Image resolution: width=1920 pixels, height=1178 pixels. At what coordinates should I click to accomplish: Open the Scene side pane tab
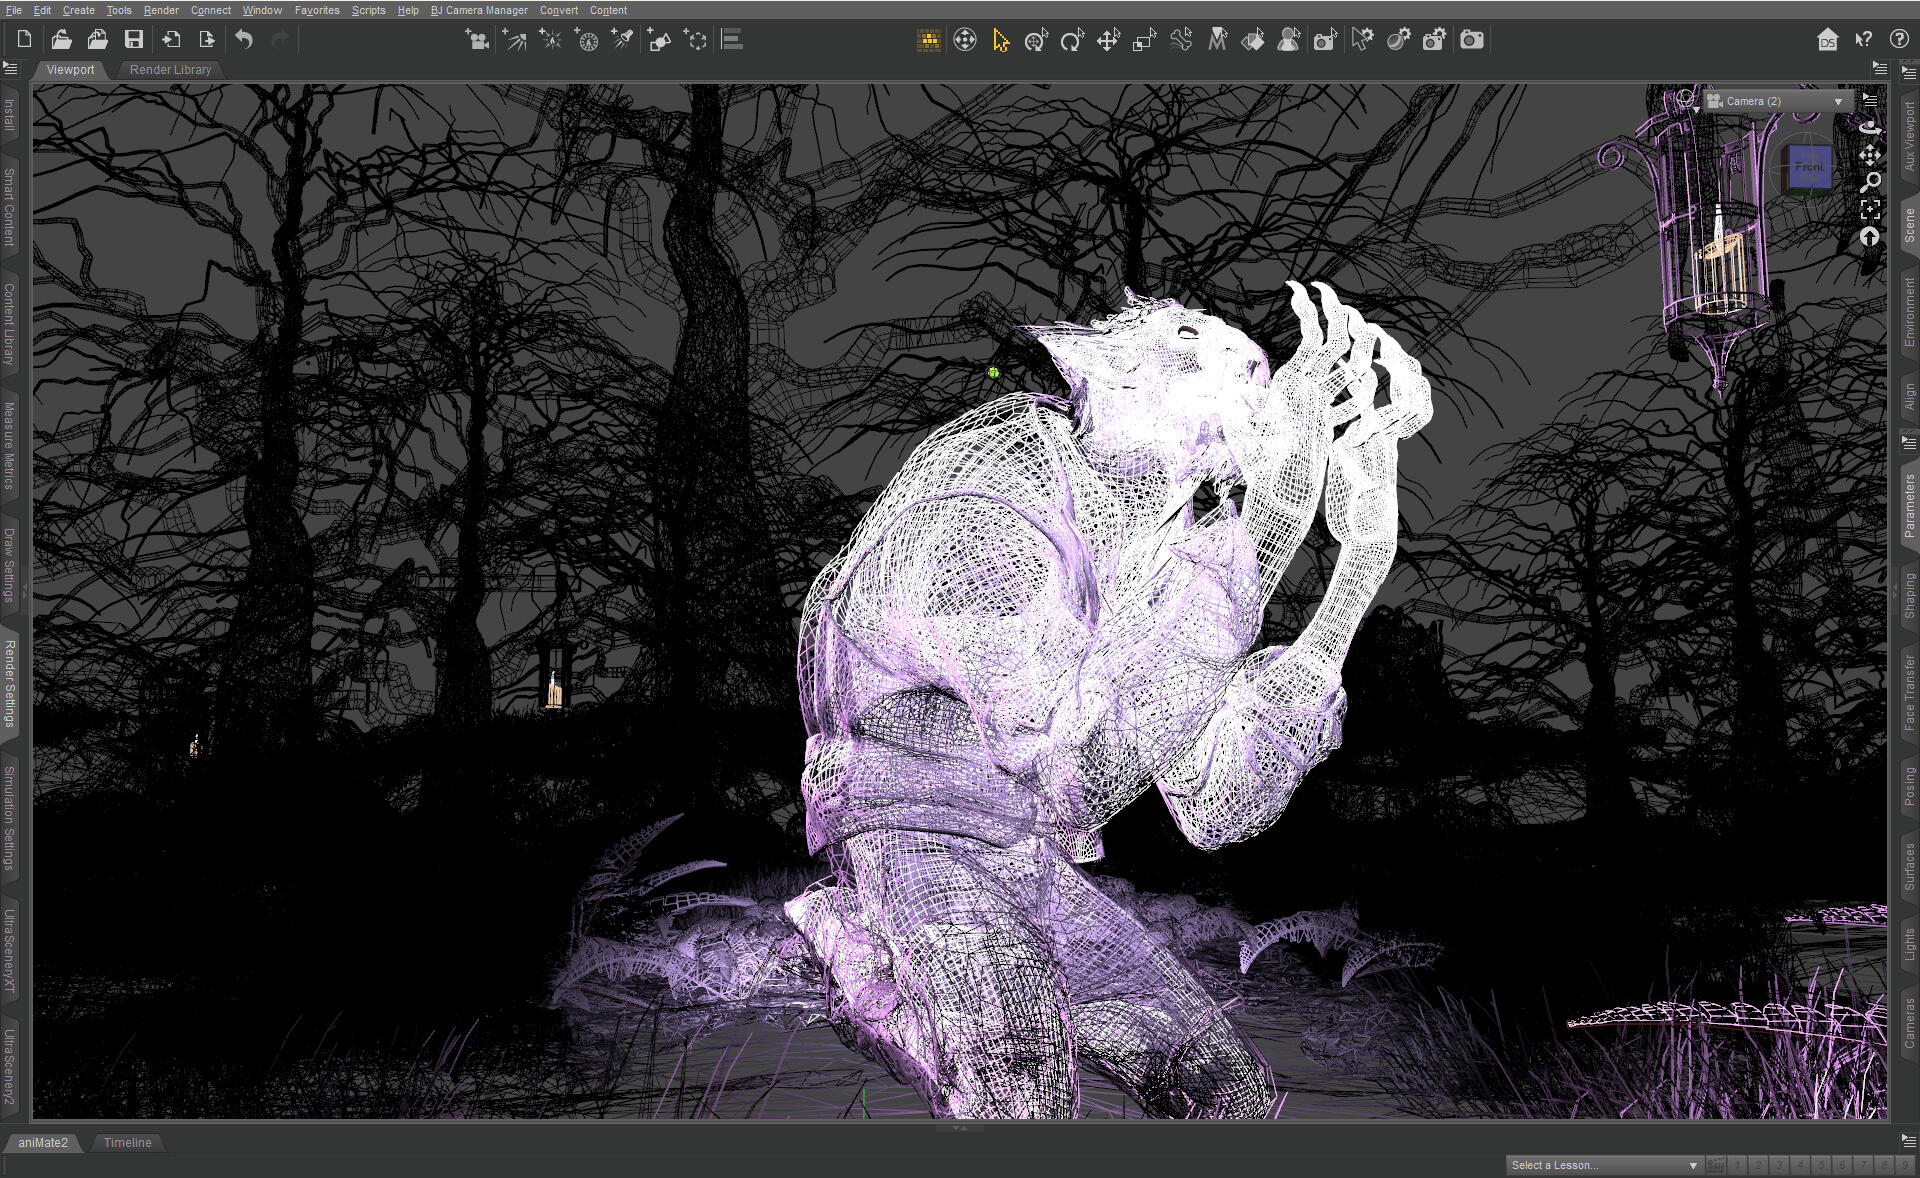(x=1909, y=225)
